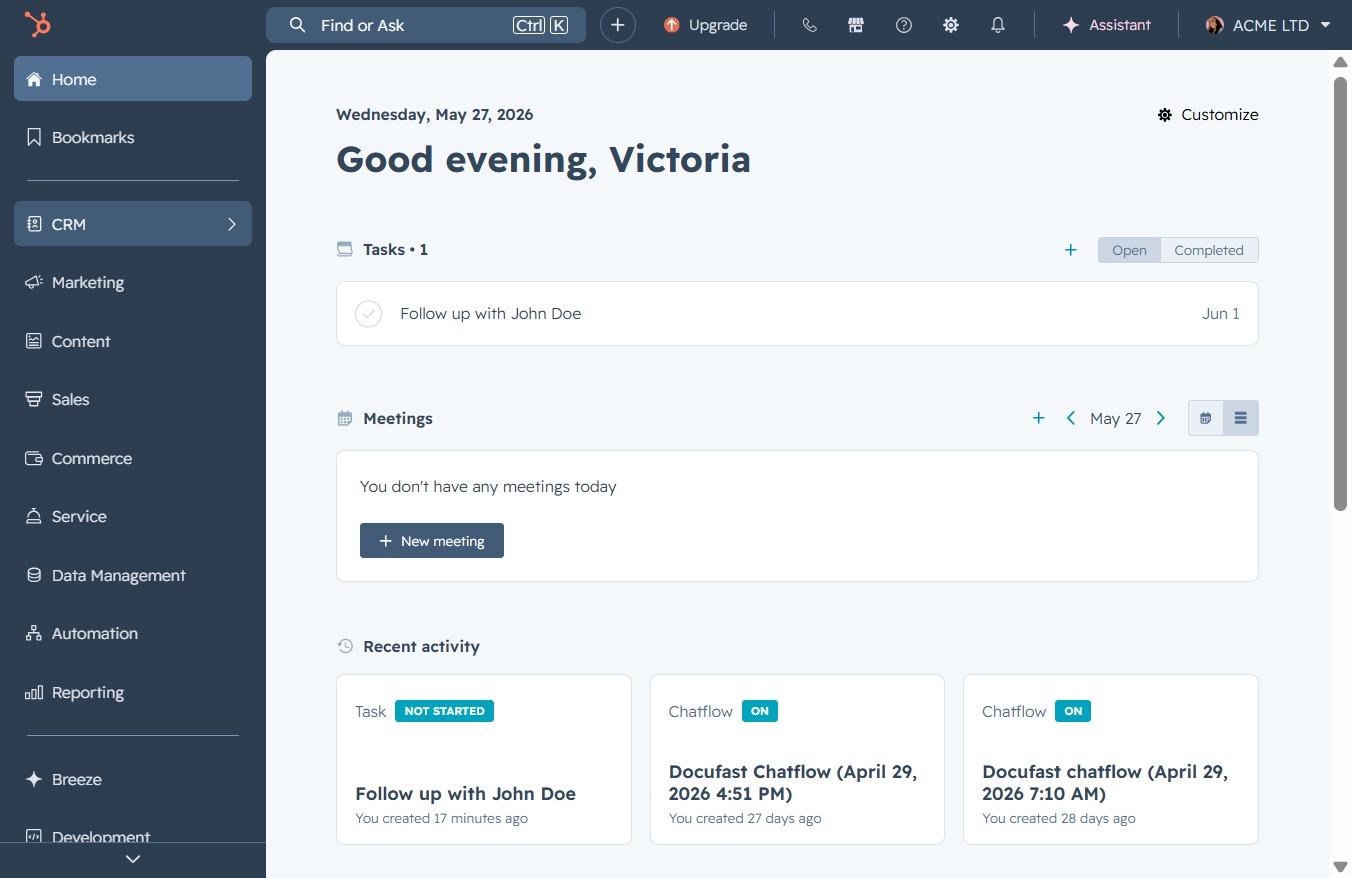Screen dimensions: 1352x878
Task: Go to Home in sidebar
Action: (133, 79)
